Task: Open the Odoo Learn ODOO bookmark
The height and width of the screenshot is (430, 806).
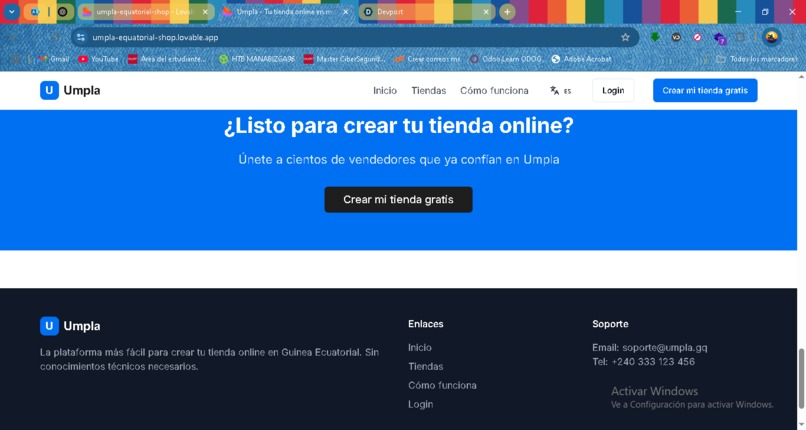Action: [x=506, y=59]
